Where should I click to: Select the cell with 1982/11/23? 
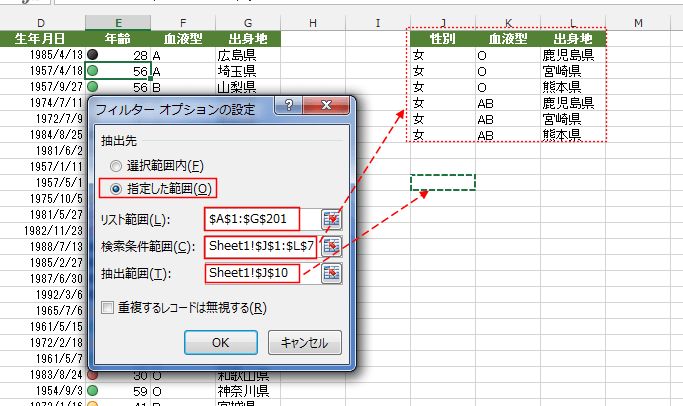coord(42,230)
